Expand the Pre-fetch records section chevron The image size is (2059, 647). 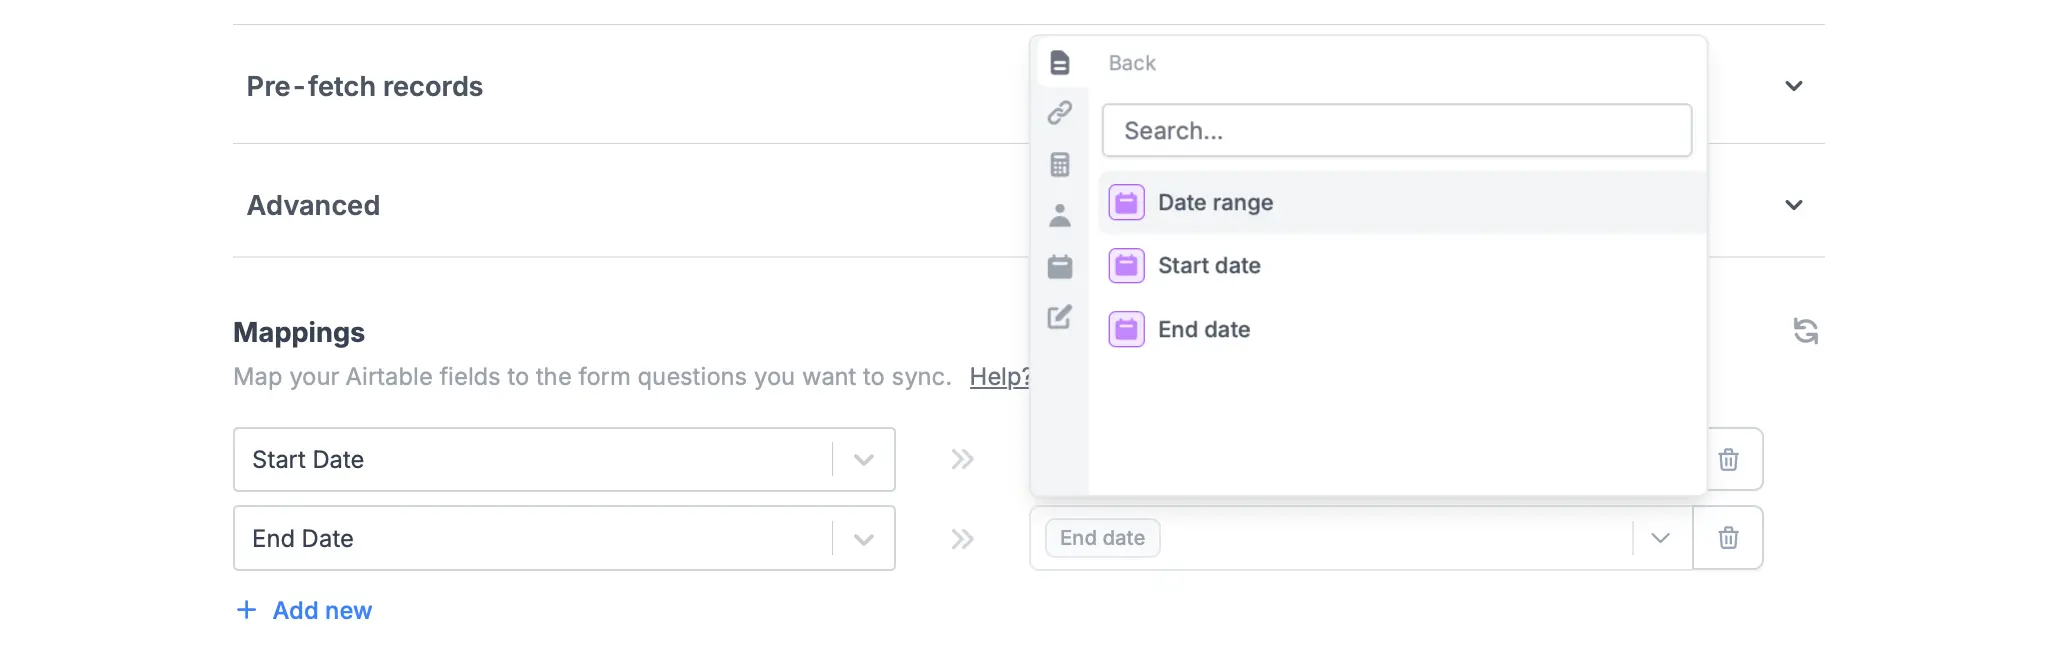click(1794, 86)
